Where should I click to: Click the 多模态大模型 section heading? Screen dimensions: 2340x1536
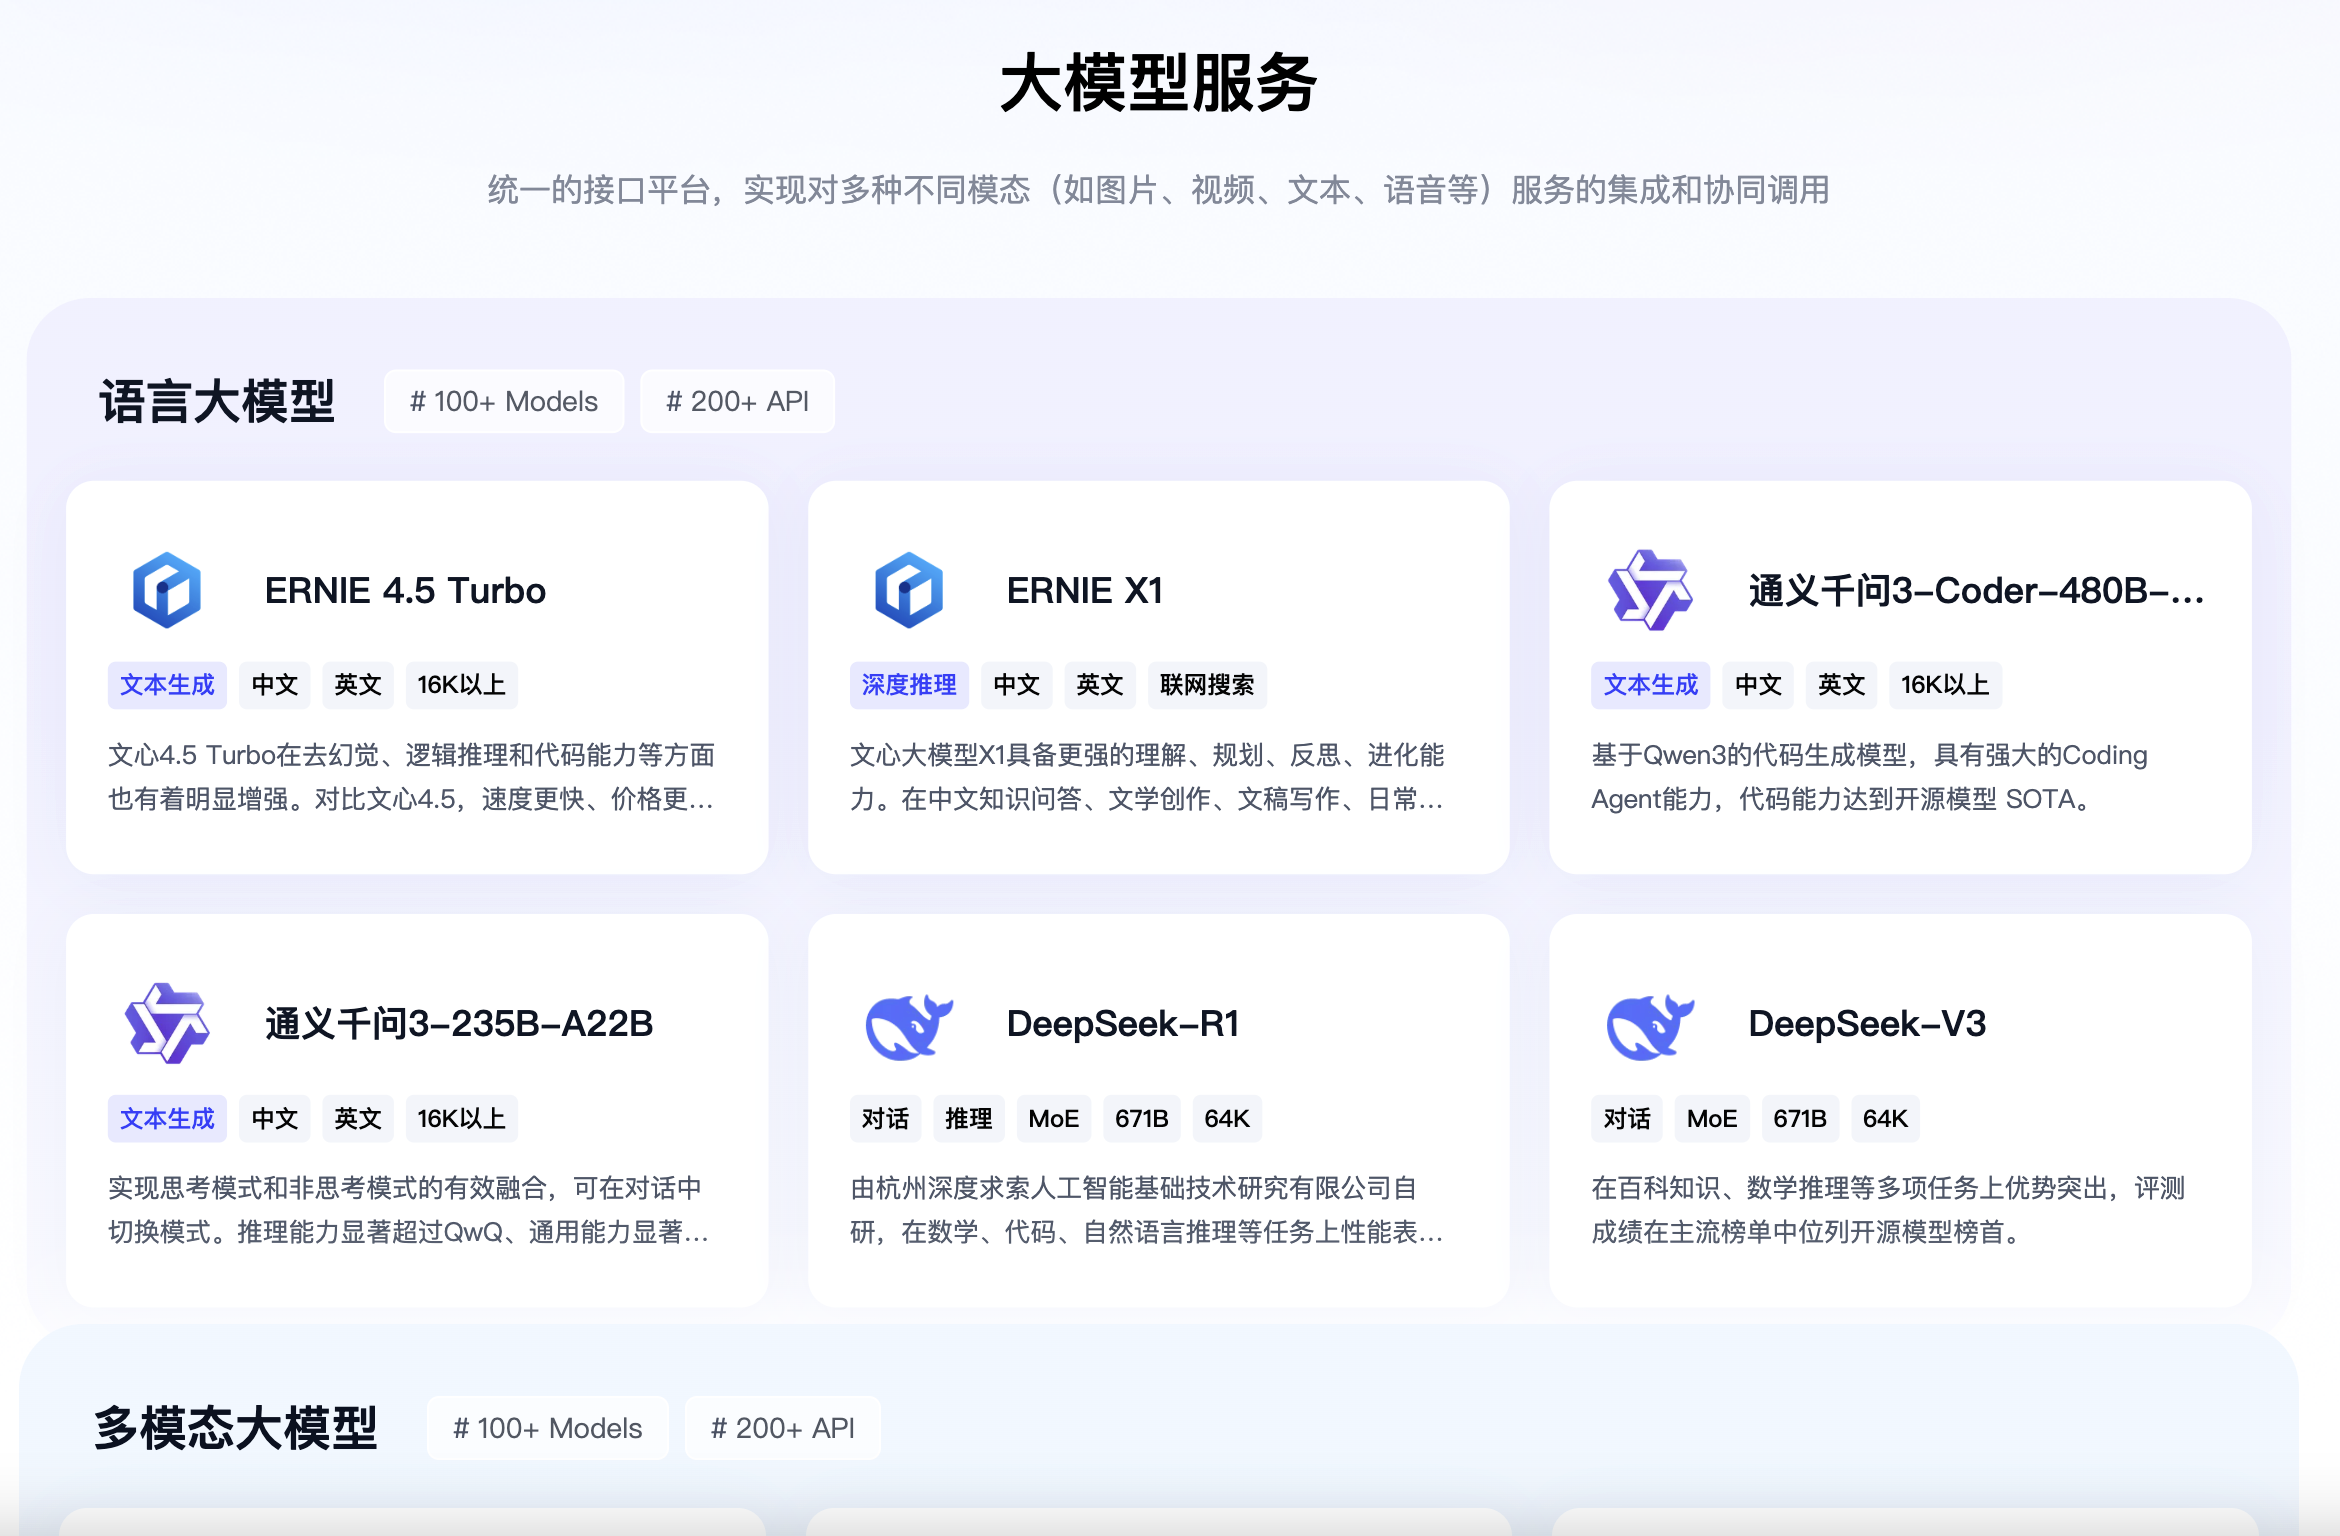tap(236, 1428)
